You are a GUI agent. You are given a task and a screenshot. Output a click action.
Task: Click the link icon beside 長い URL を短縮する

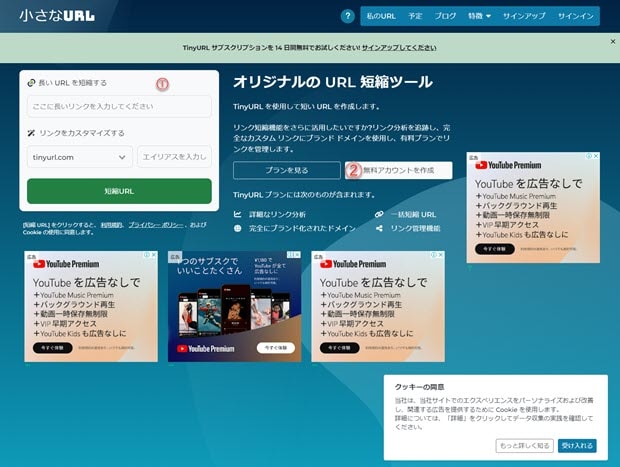[32, 83]
